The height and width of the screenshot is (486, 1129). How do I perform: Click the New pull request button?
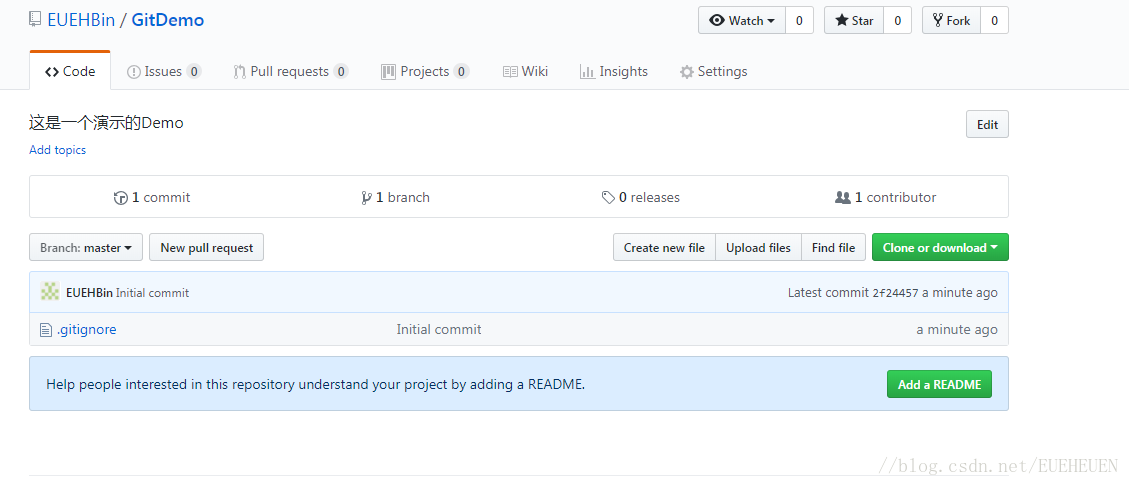[207, 248]
